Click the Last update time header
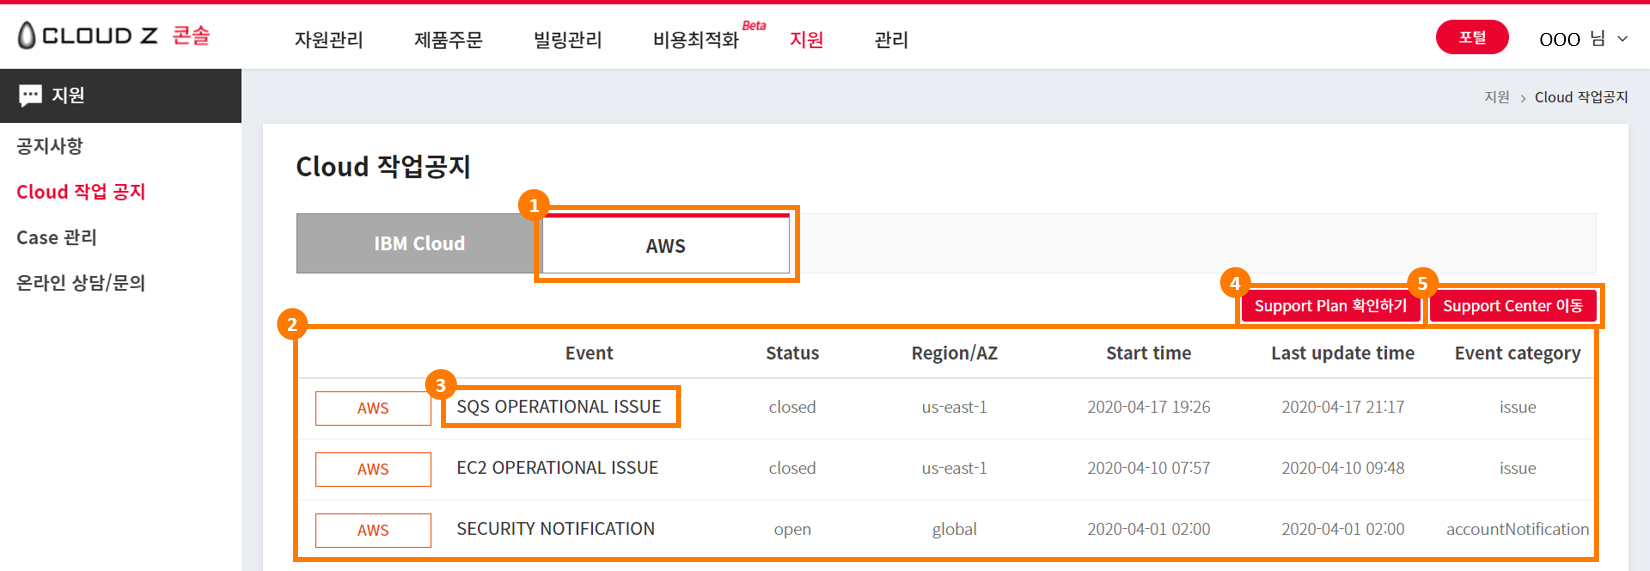The height and width of the screenshot is (571, 1650). pyautogui.click(x=1342, y=353)
